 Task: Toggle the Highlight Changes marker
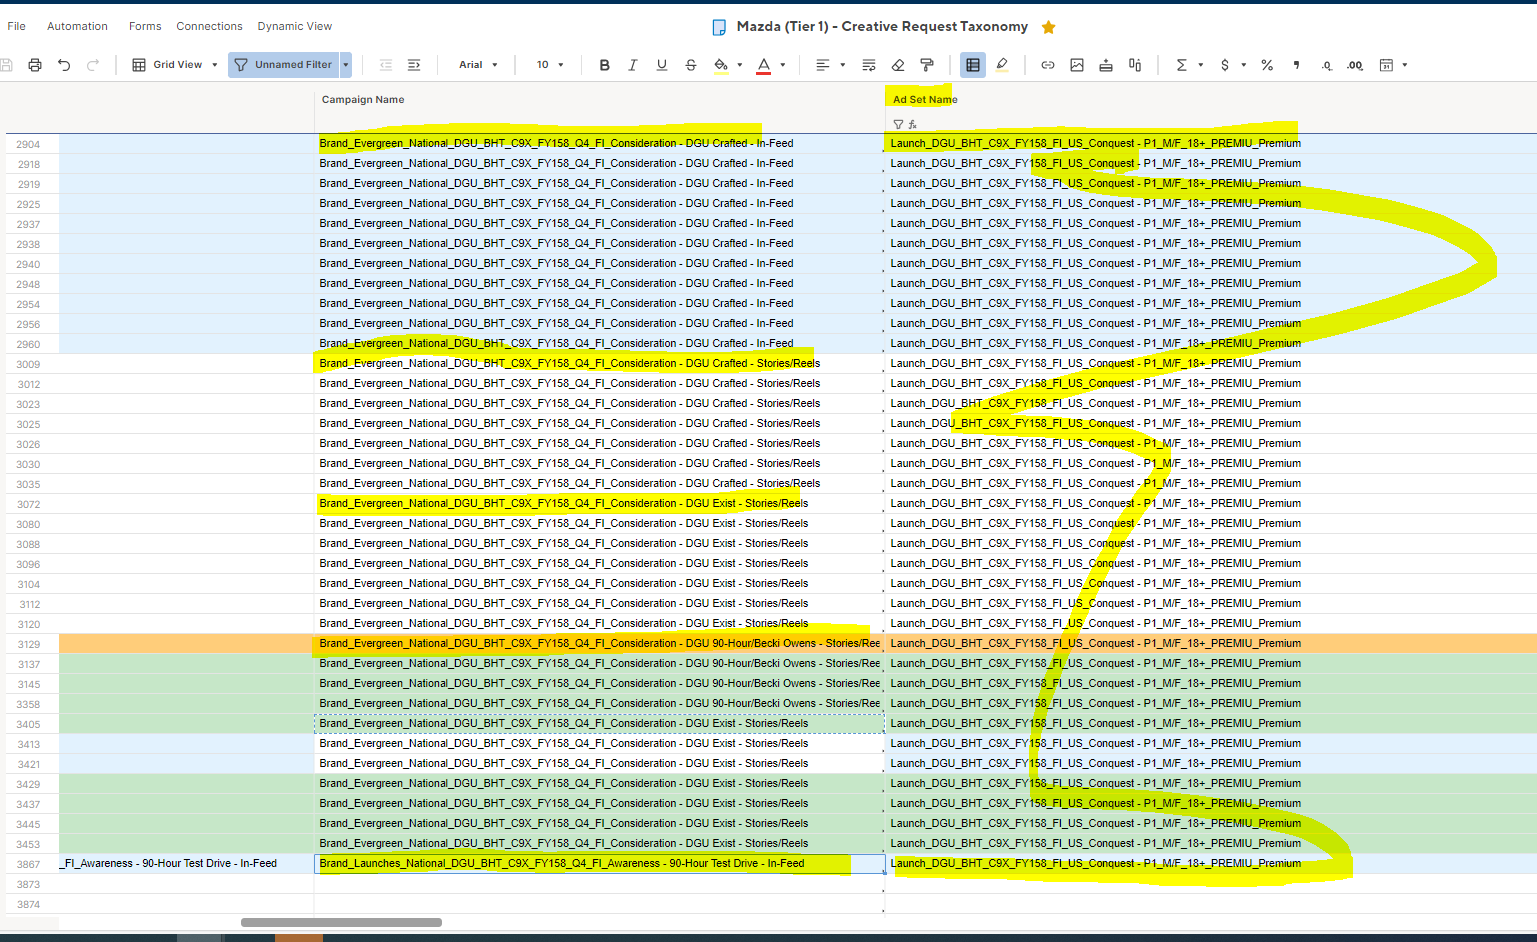tap(1001, 65)
